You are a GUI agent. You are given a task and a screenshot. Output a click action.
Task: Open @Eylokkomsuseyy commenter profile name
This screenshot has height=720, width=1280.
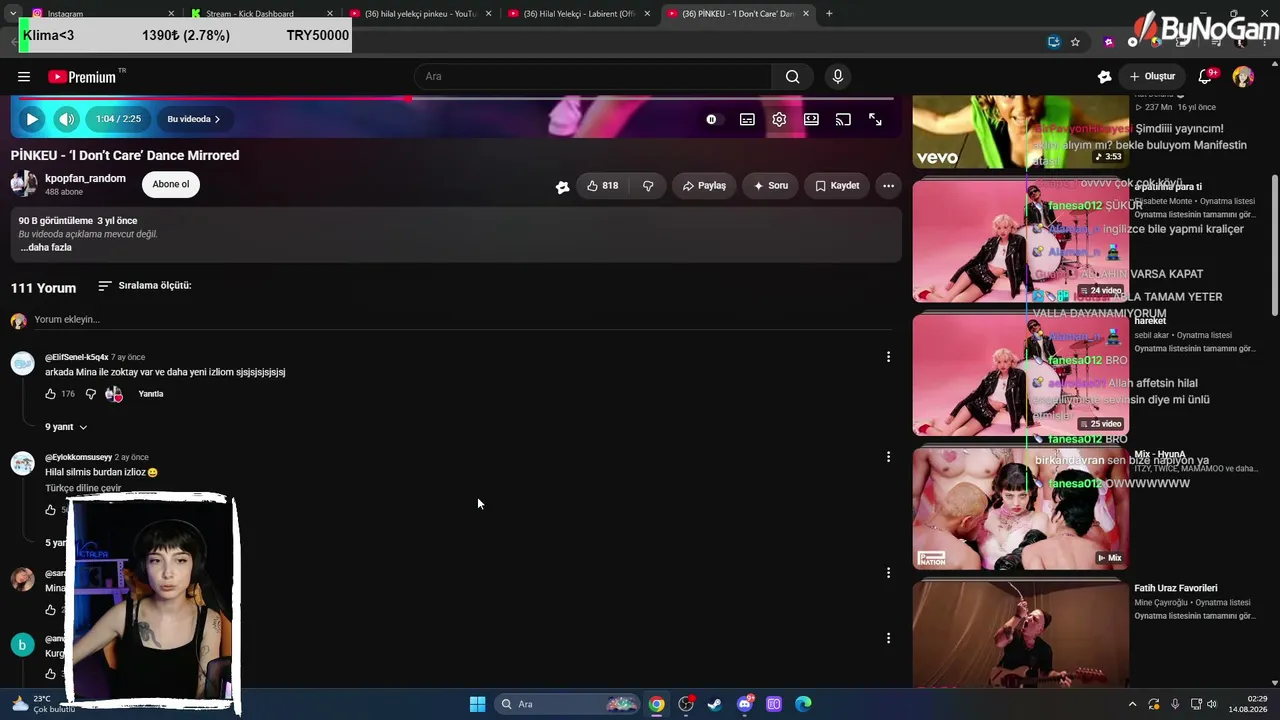coord(78,457)
